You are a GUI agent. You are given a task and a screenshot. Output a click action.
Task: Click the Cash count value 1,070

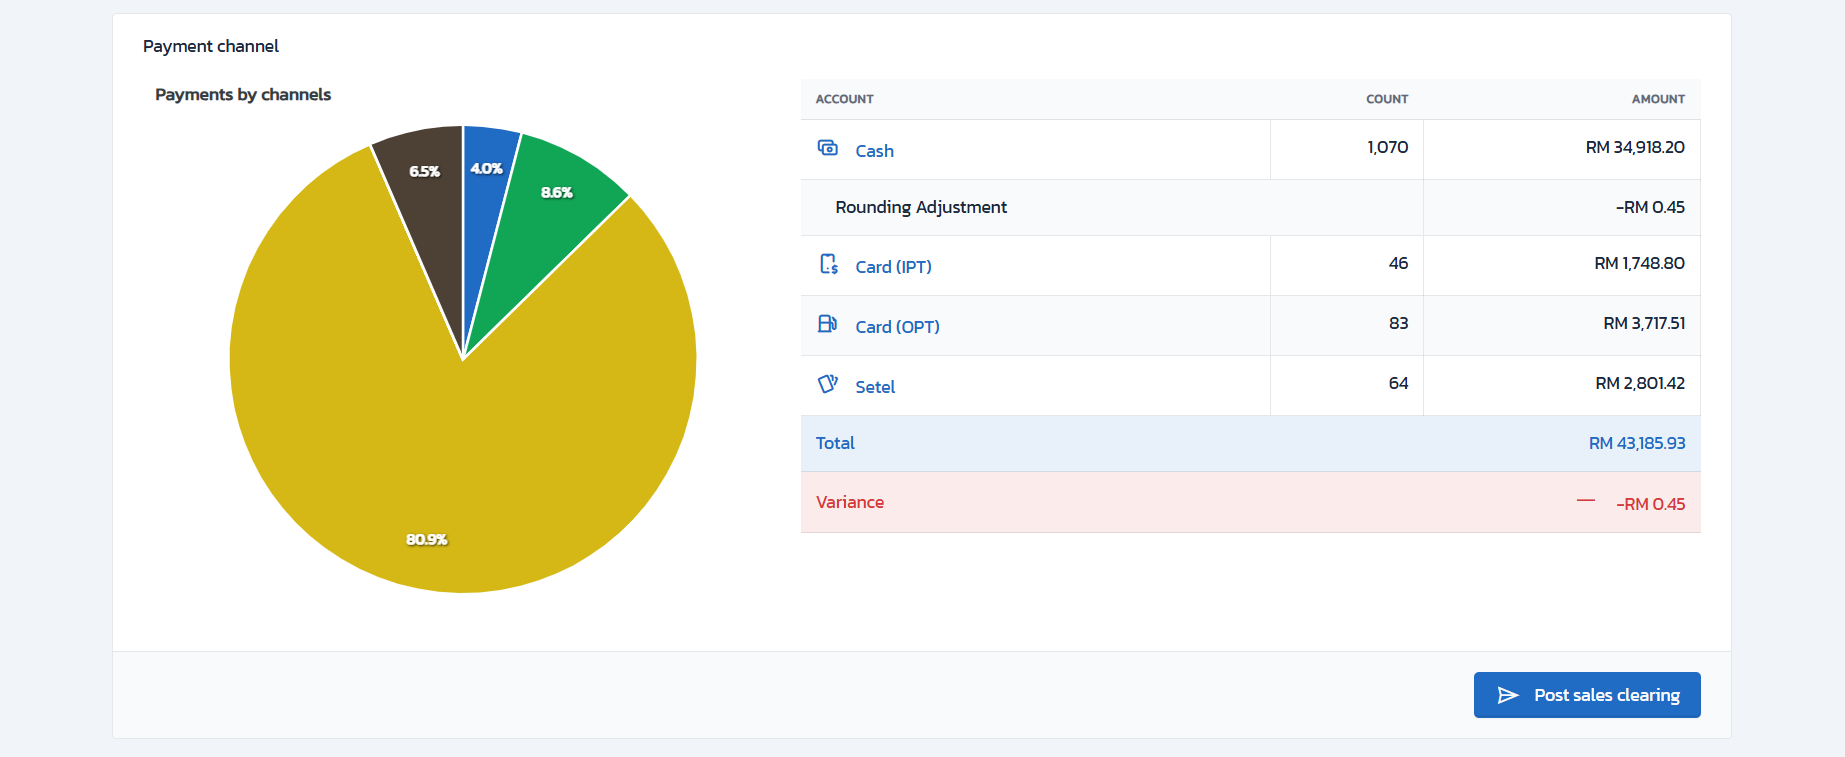click(1387, 147)
